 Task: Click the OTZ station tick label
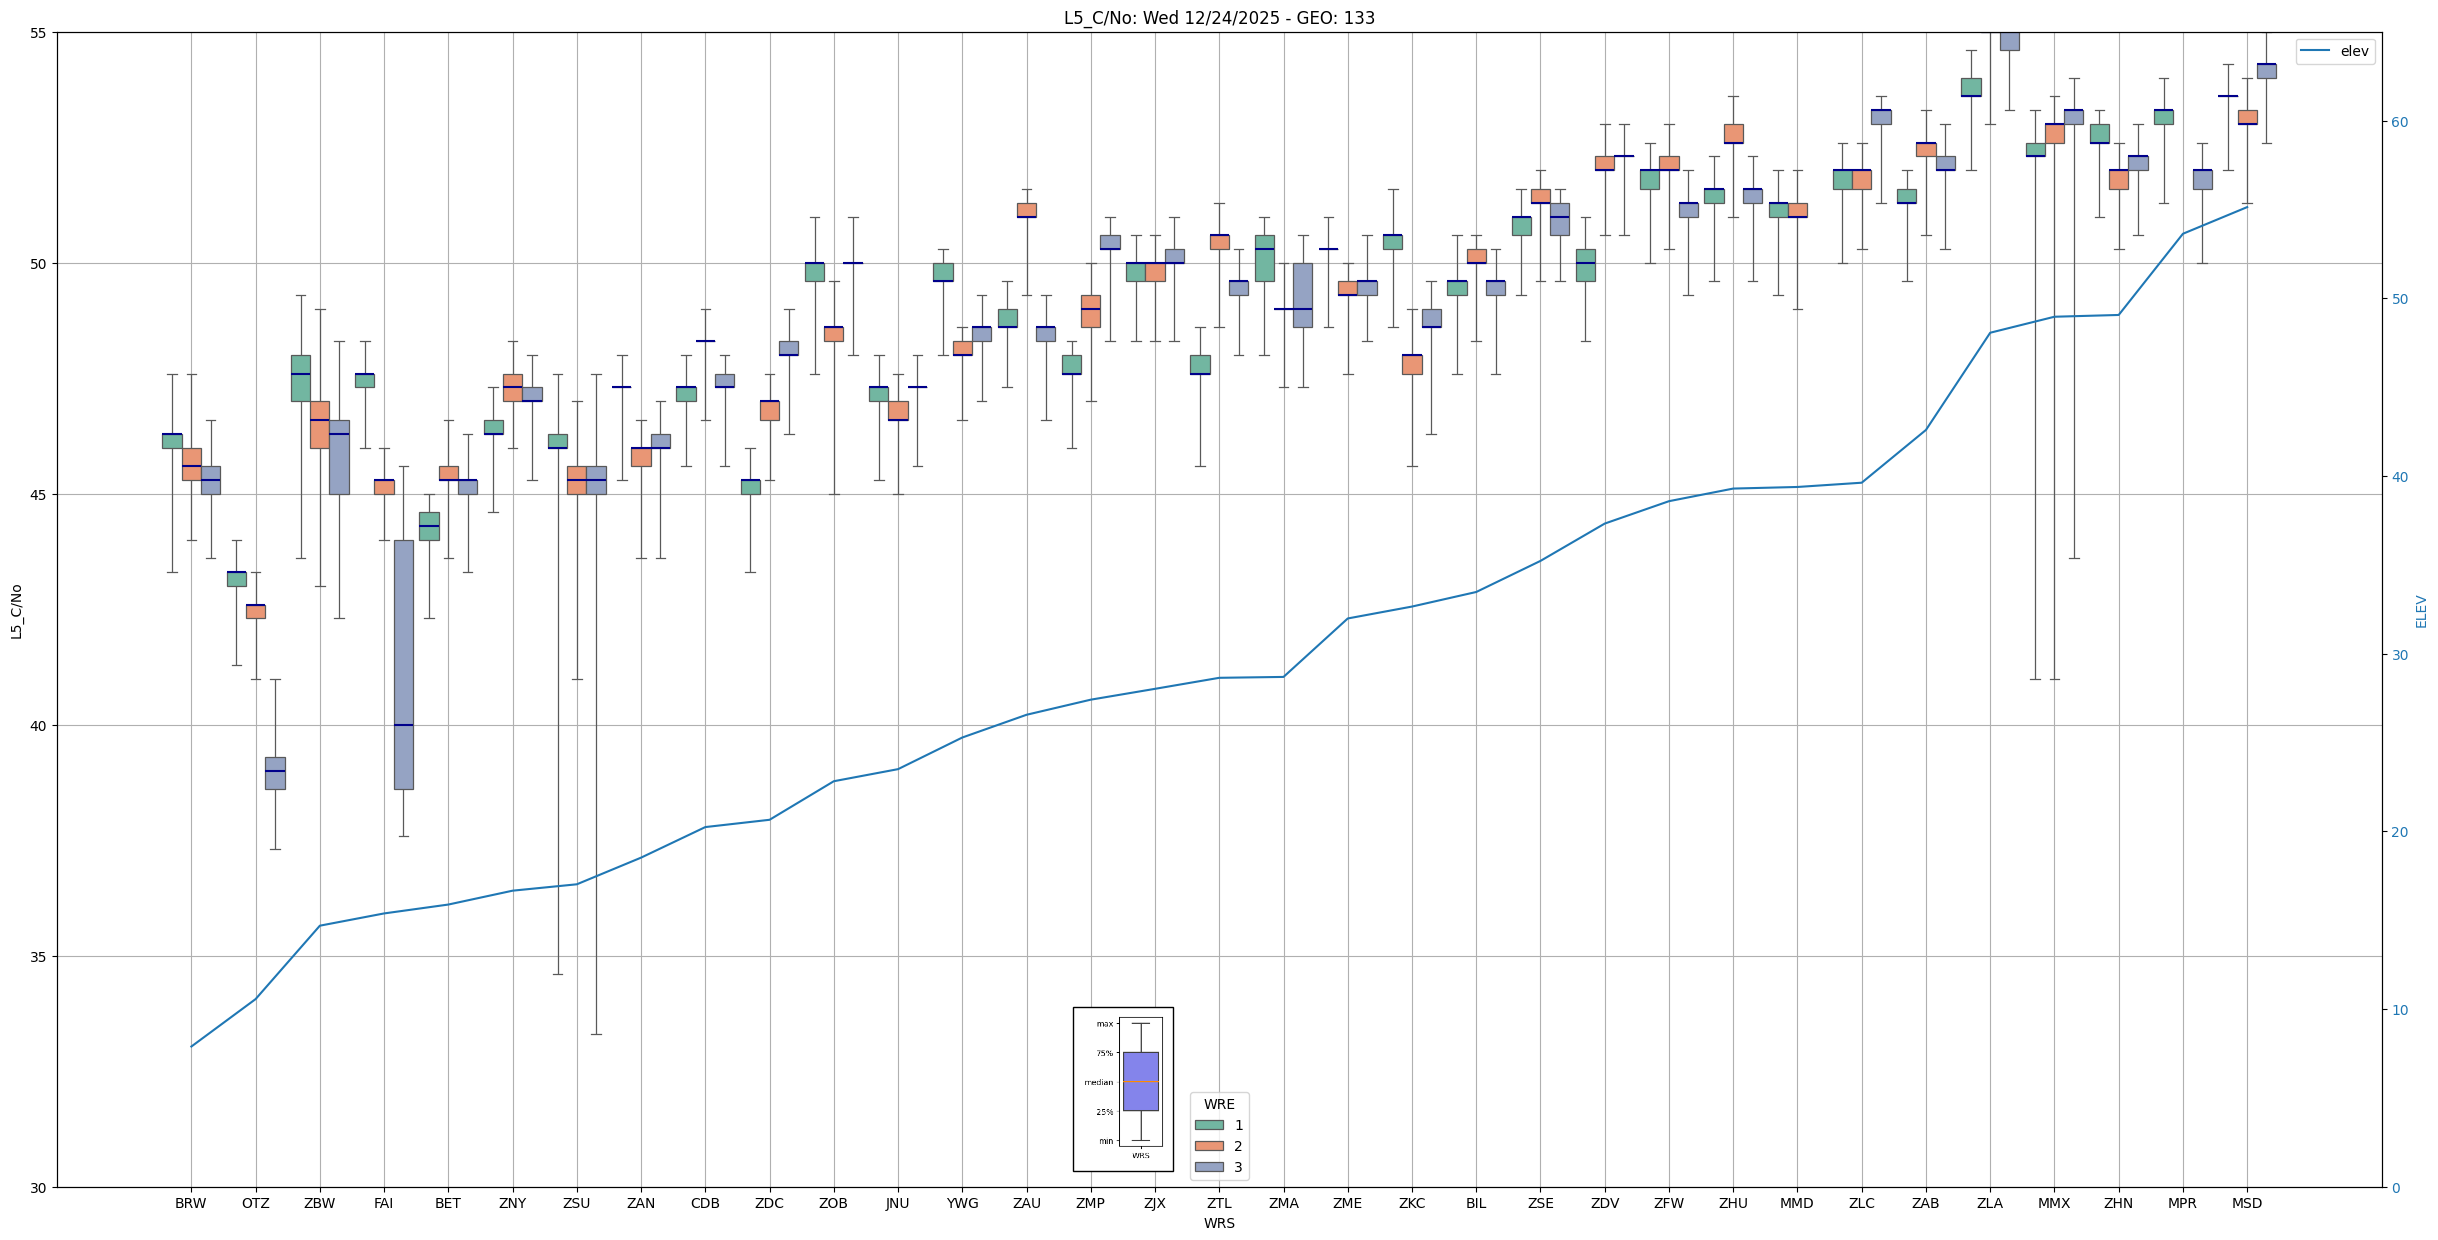click(x=255, y=1203)
